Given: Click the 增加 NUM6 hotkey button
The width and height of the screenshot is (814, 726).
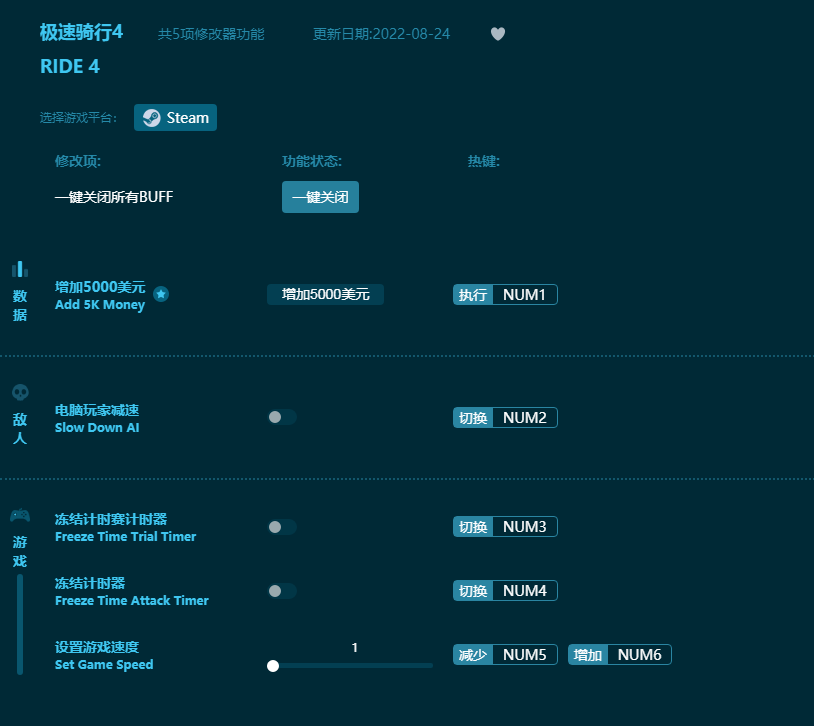Looking at the screenshot, I should (x=620, y=654).
